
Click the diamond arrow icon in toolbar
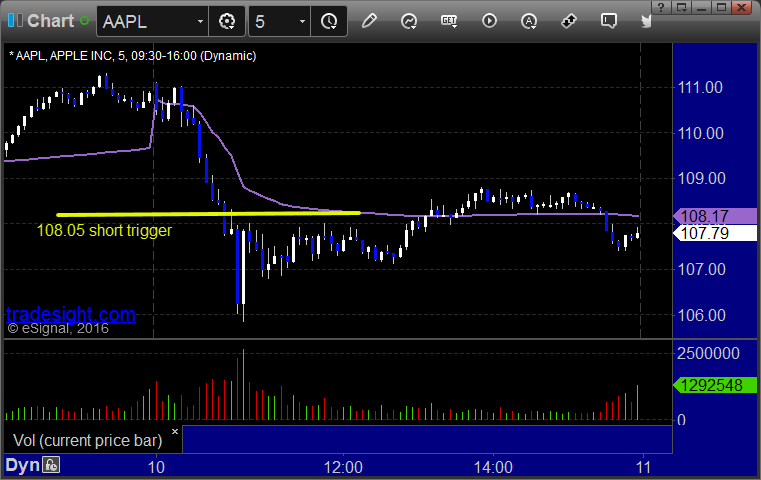click(569, 21)
